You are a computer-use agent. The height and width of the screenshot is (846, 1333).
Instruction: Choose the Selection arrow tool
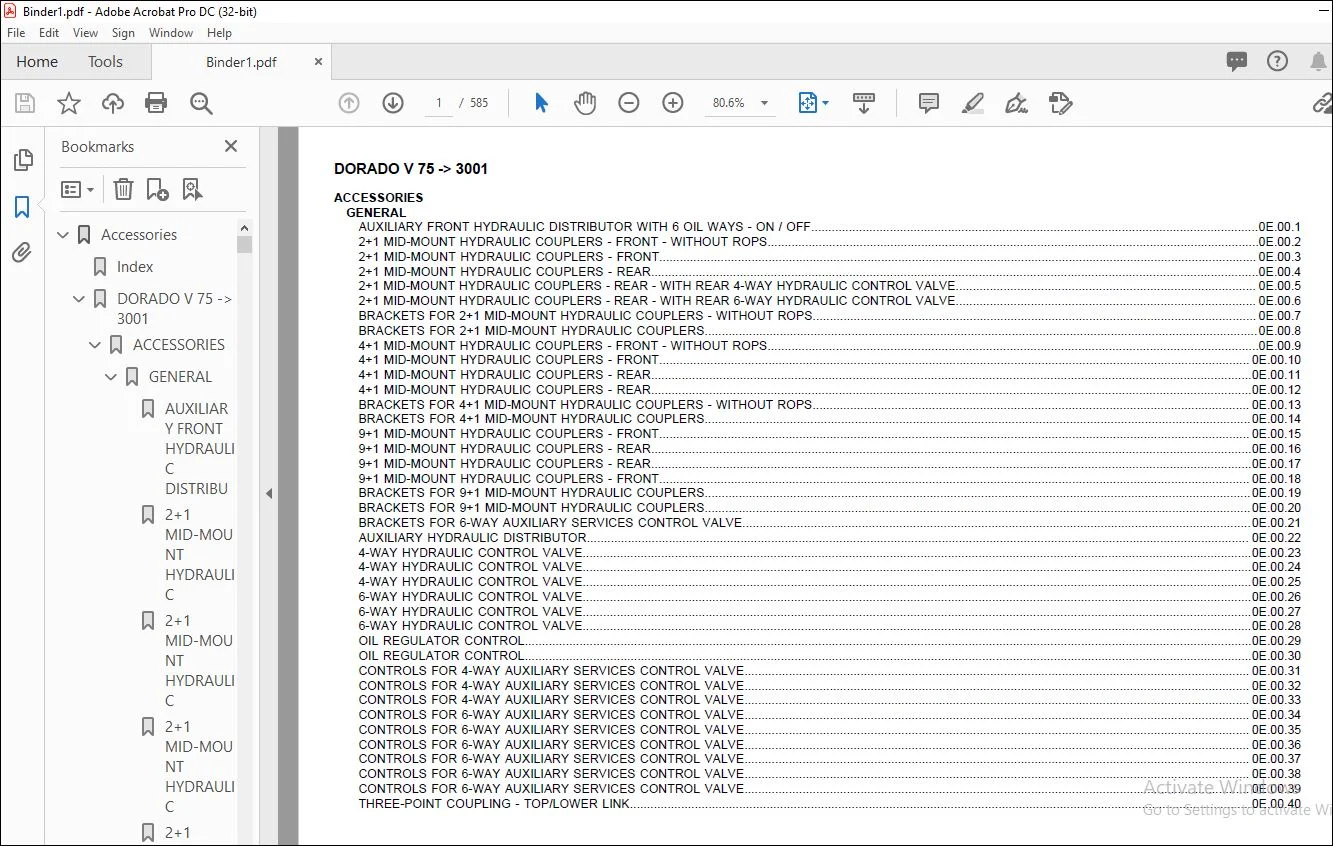[x=541, y=103]
